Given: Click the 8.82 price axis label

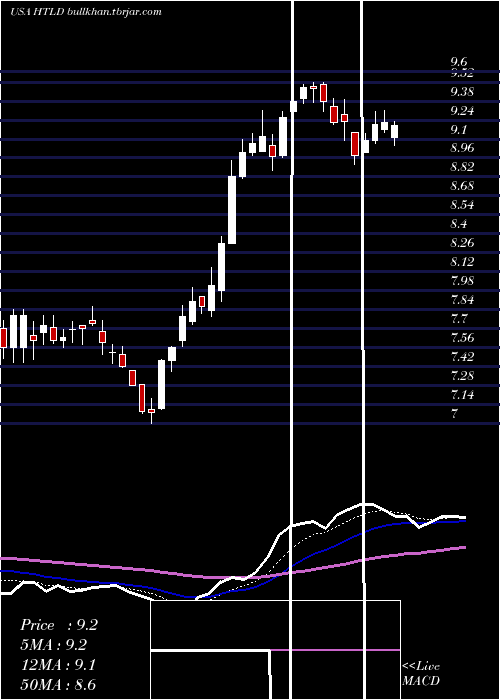Looking at the screenshot, I should [x=462, y=167].
